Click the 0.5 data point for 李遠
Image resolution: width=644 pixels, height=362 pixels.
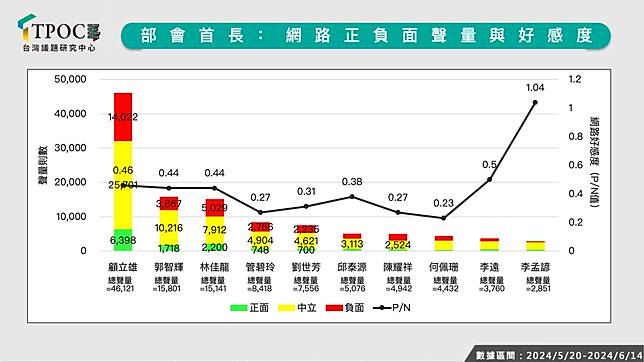point(489,180)
